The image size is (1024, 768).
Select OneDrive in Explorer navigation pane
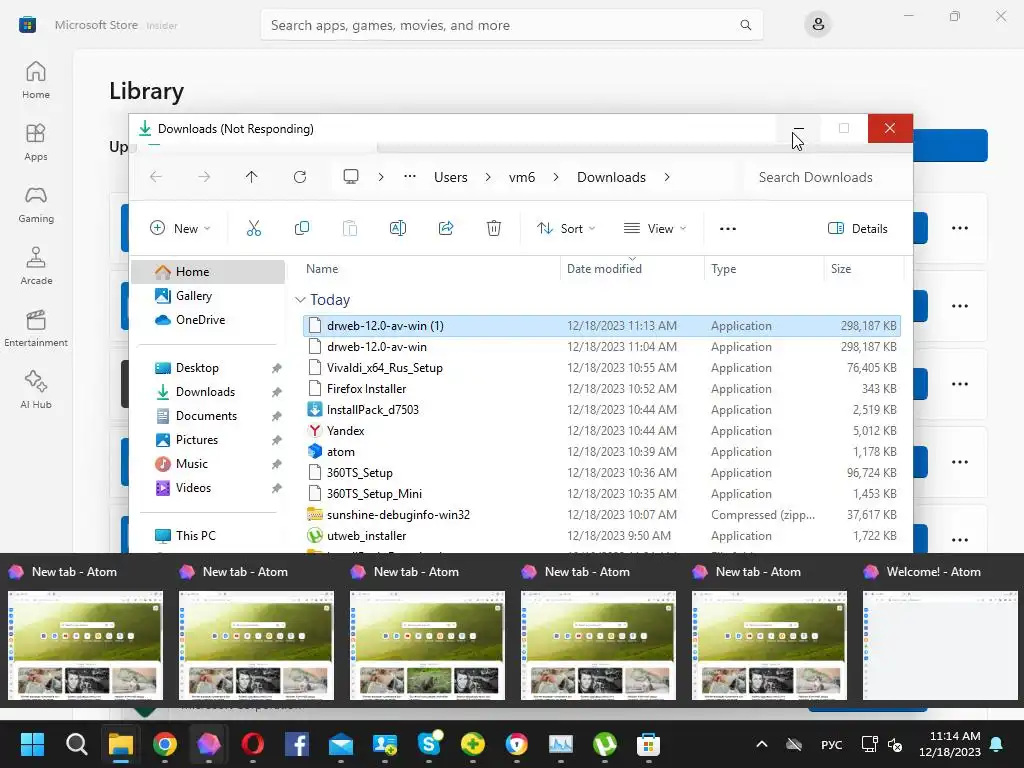[x=208, y=320]
